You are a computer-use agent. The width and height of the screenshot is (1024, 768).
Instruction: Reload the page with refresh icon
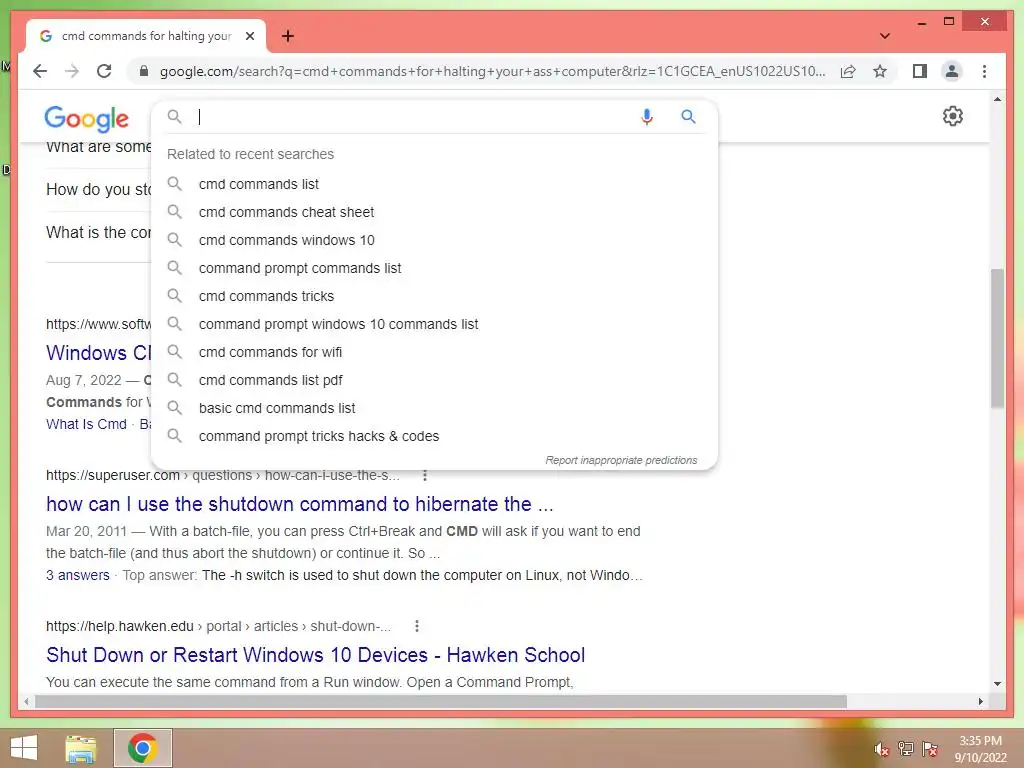click(x=104, y=71)
